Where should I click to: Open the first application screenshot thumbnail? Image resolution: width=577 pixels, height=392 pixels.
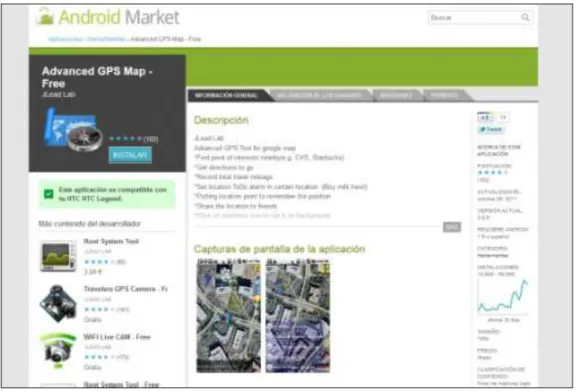tap(229, 316)
